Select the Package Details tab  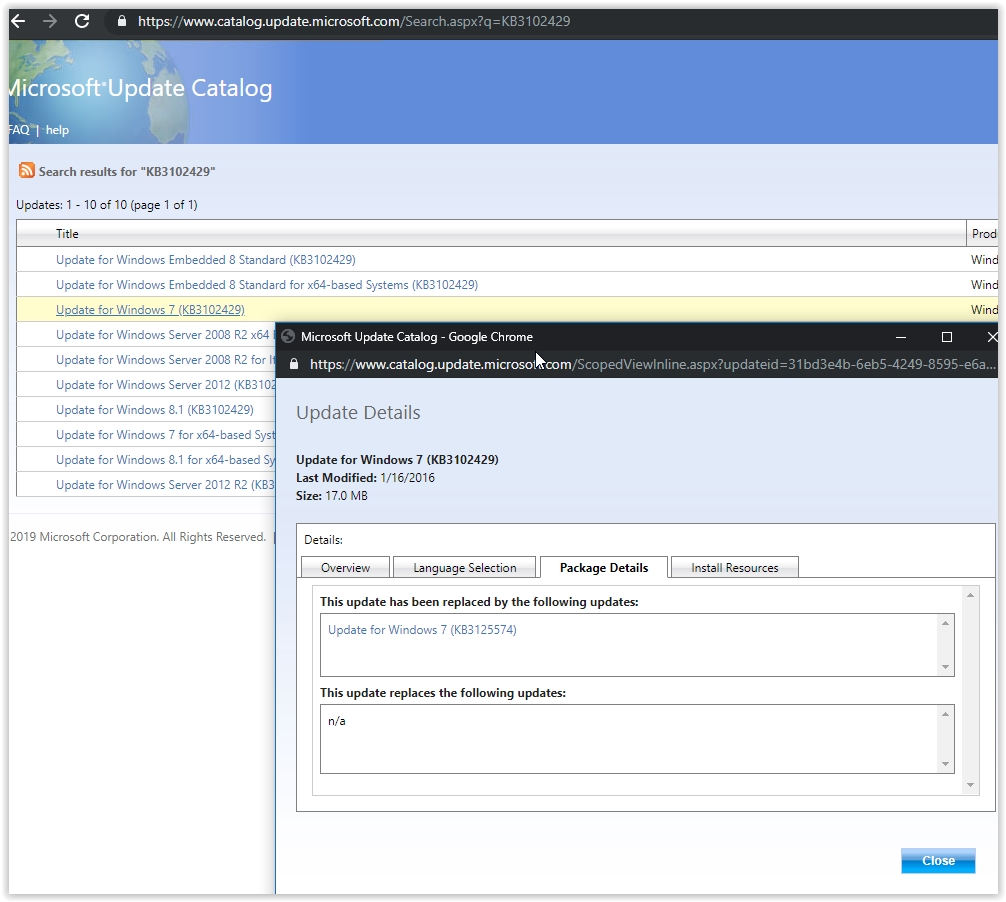[604, 568]
